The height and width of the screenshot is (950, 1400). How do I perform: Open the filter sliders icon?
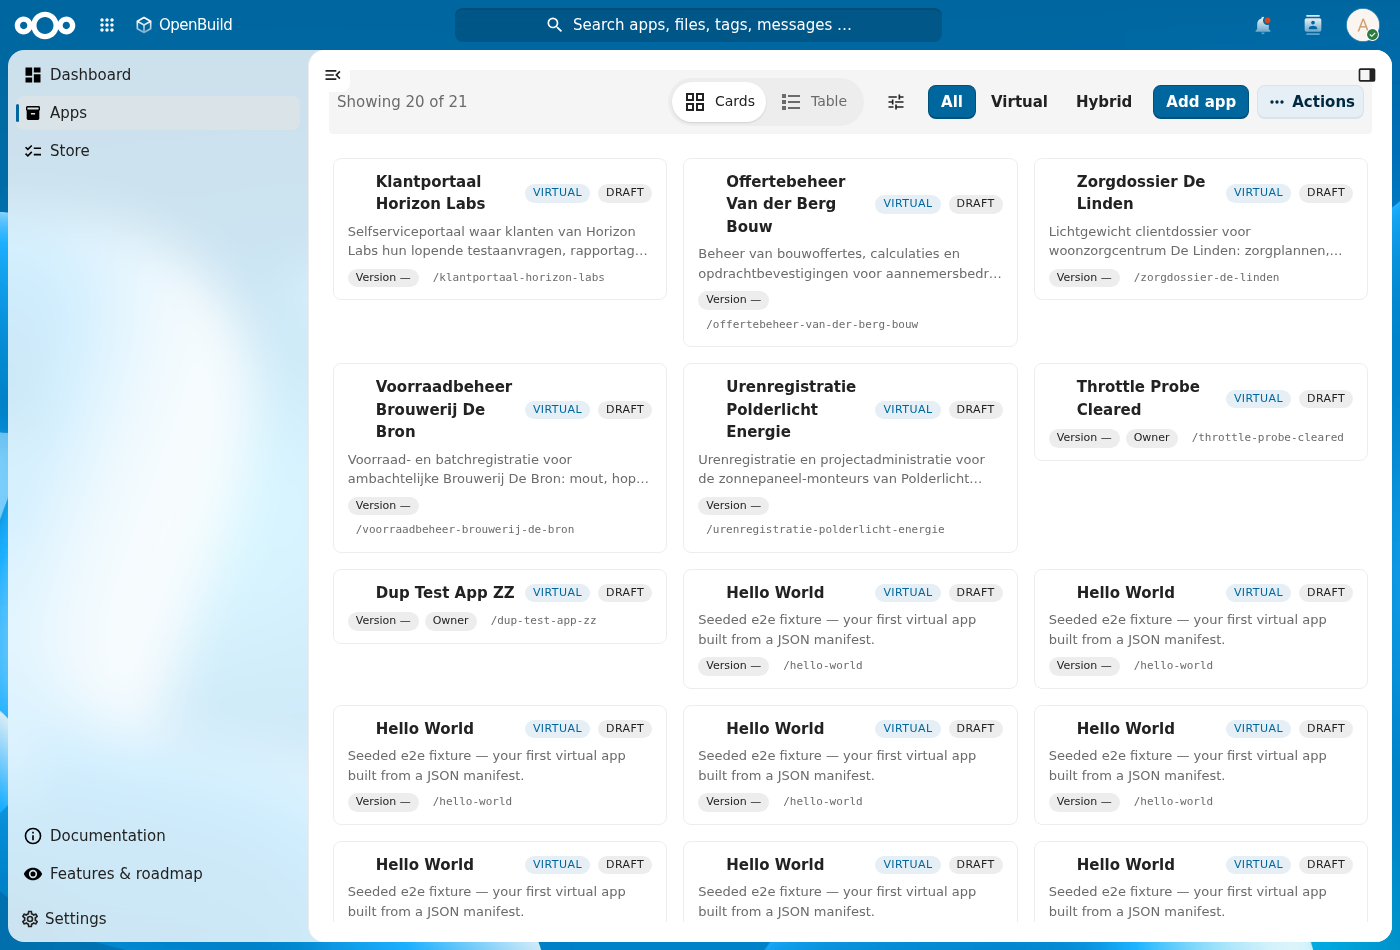pos(896,102)
